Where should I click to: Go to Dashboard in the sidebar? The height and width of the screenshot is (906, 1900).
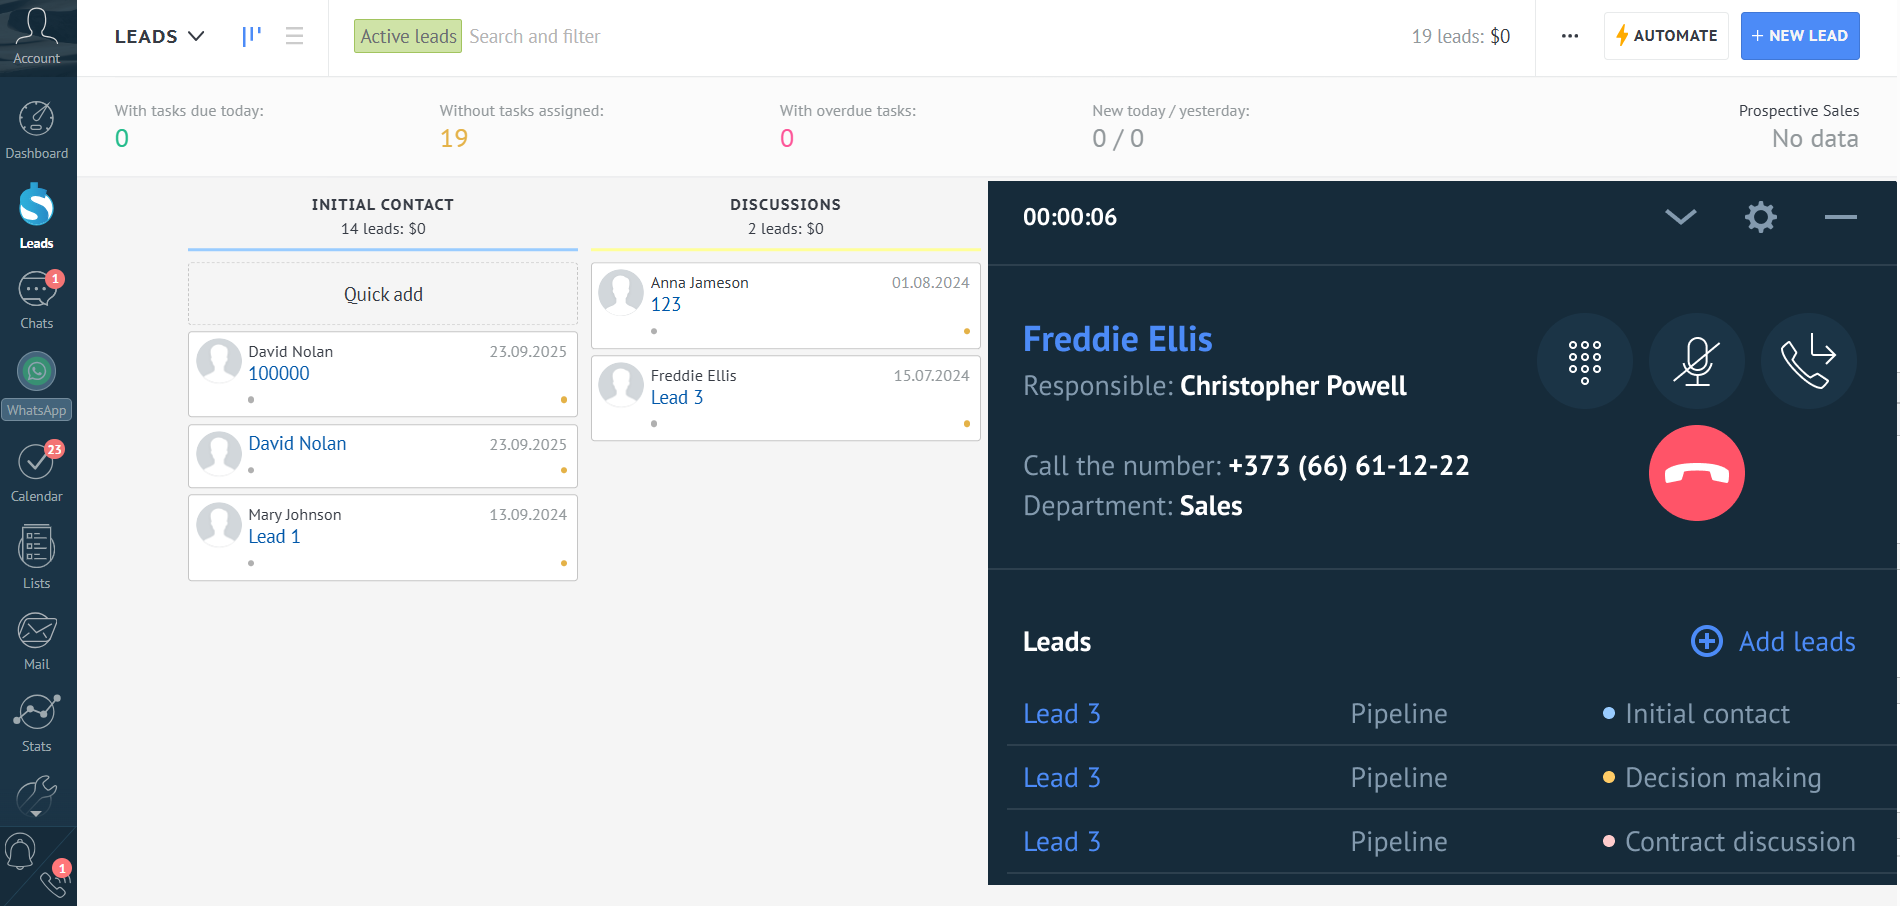pyautogui.click(x=37, y=130)
